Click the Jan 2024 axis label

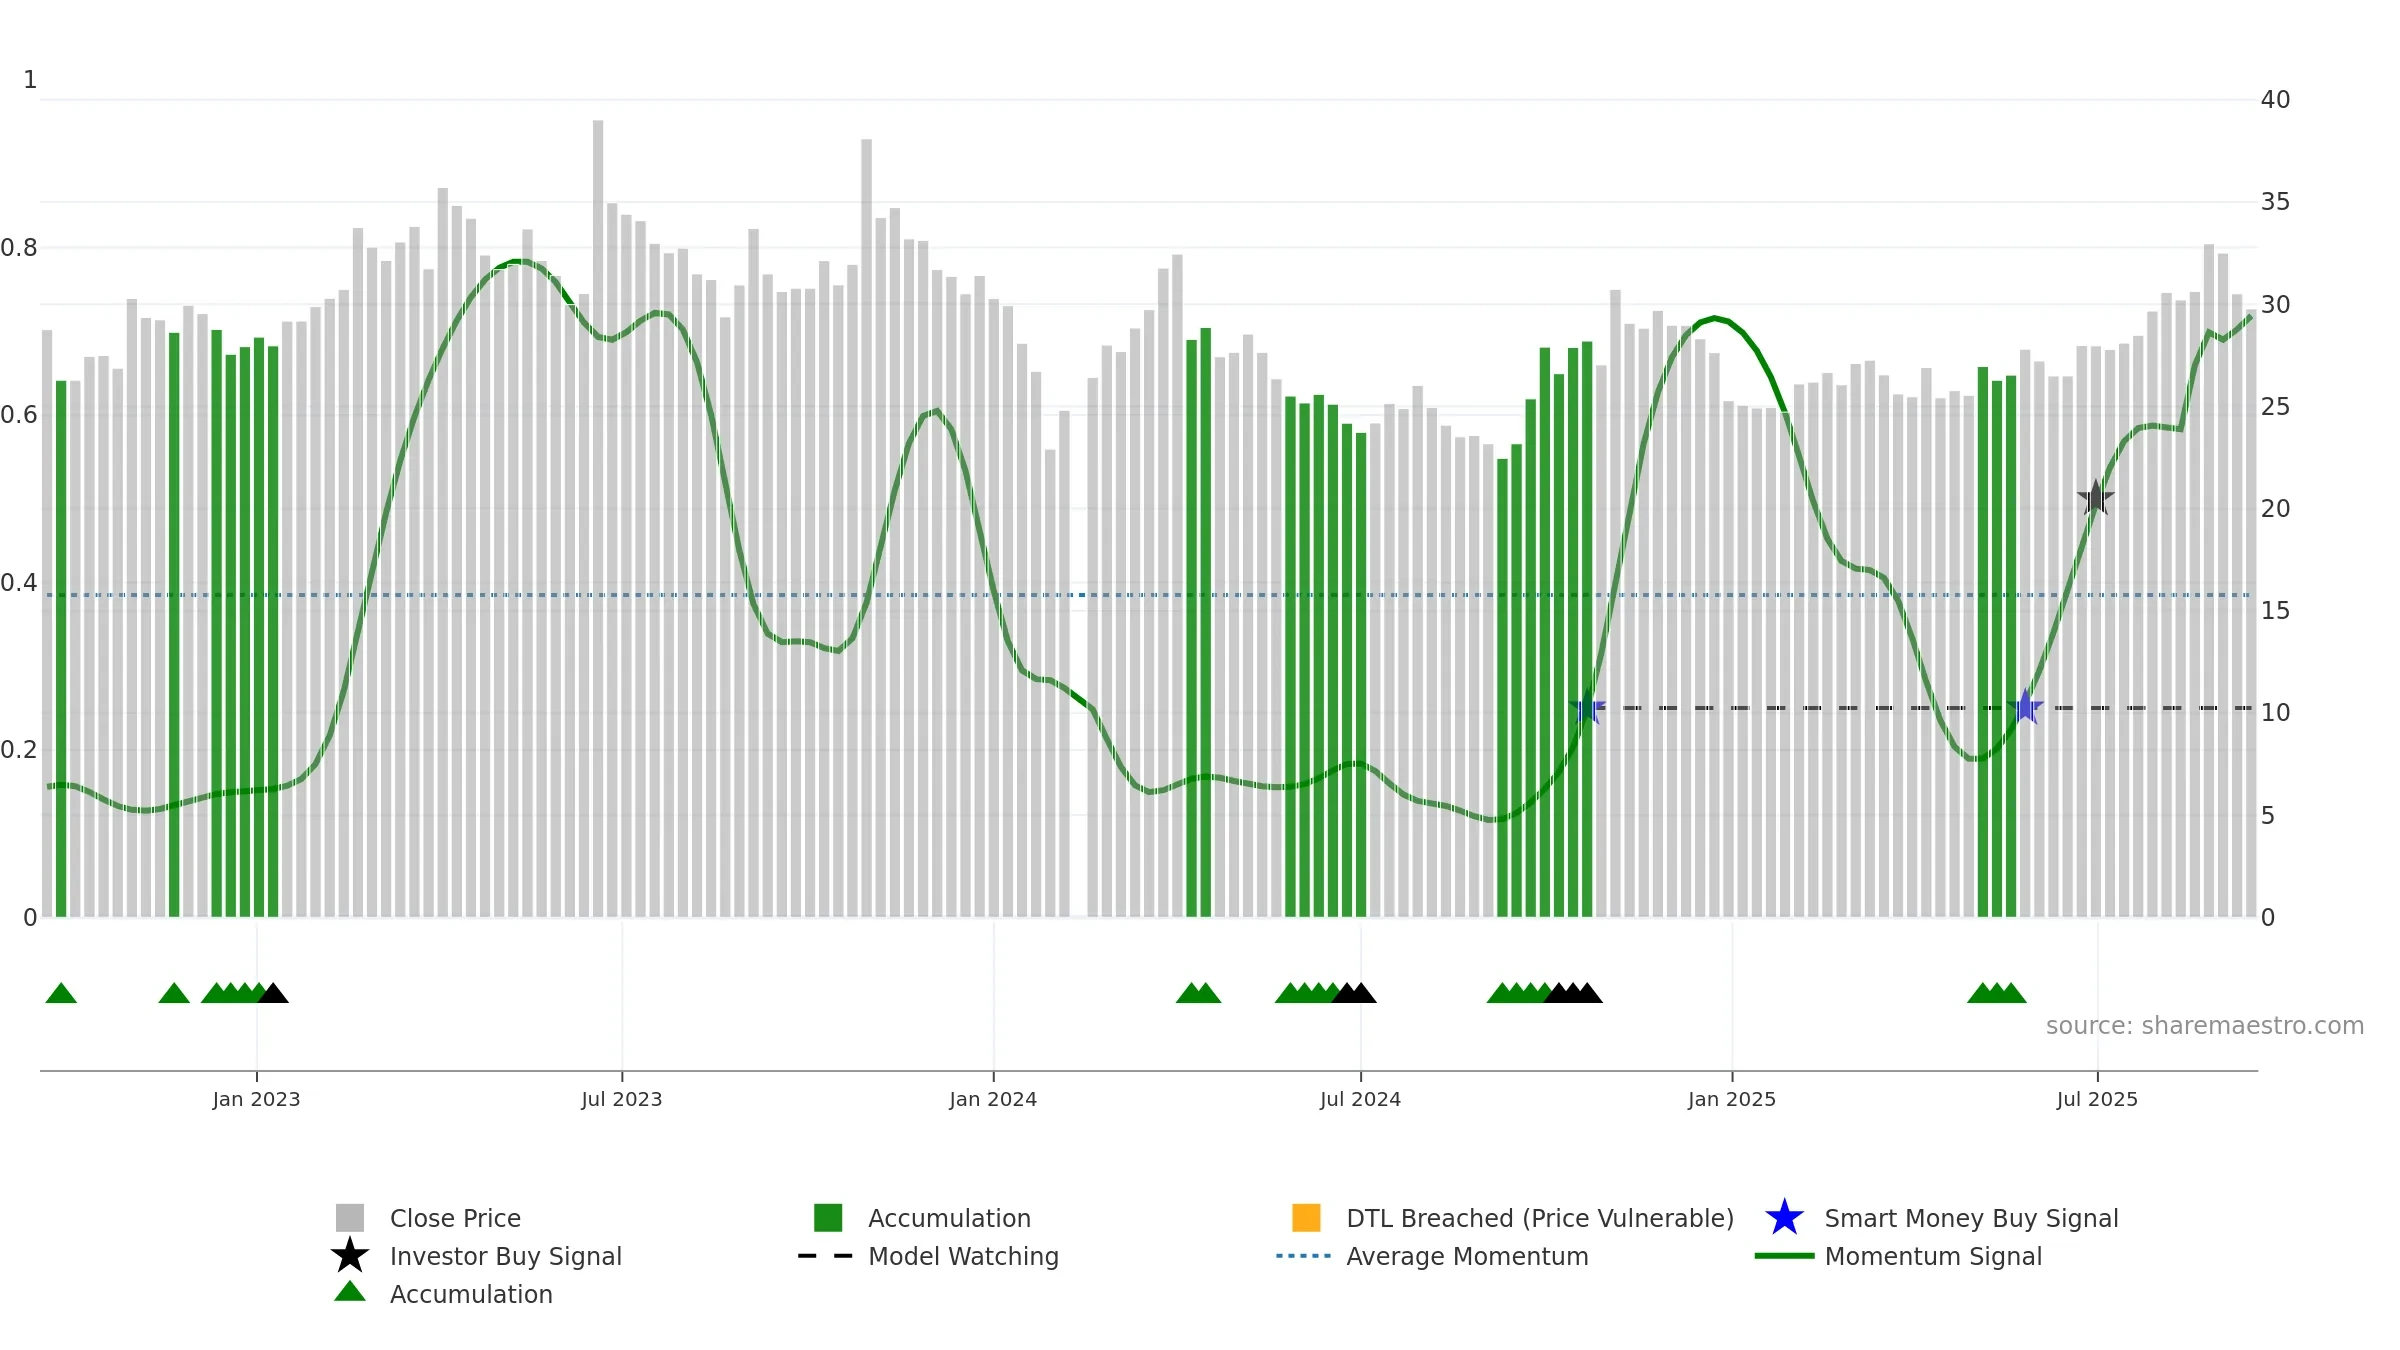click(993, 1100)
